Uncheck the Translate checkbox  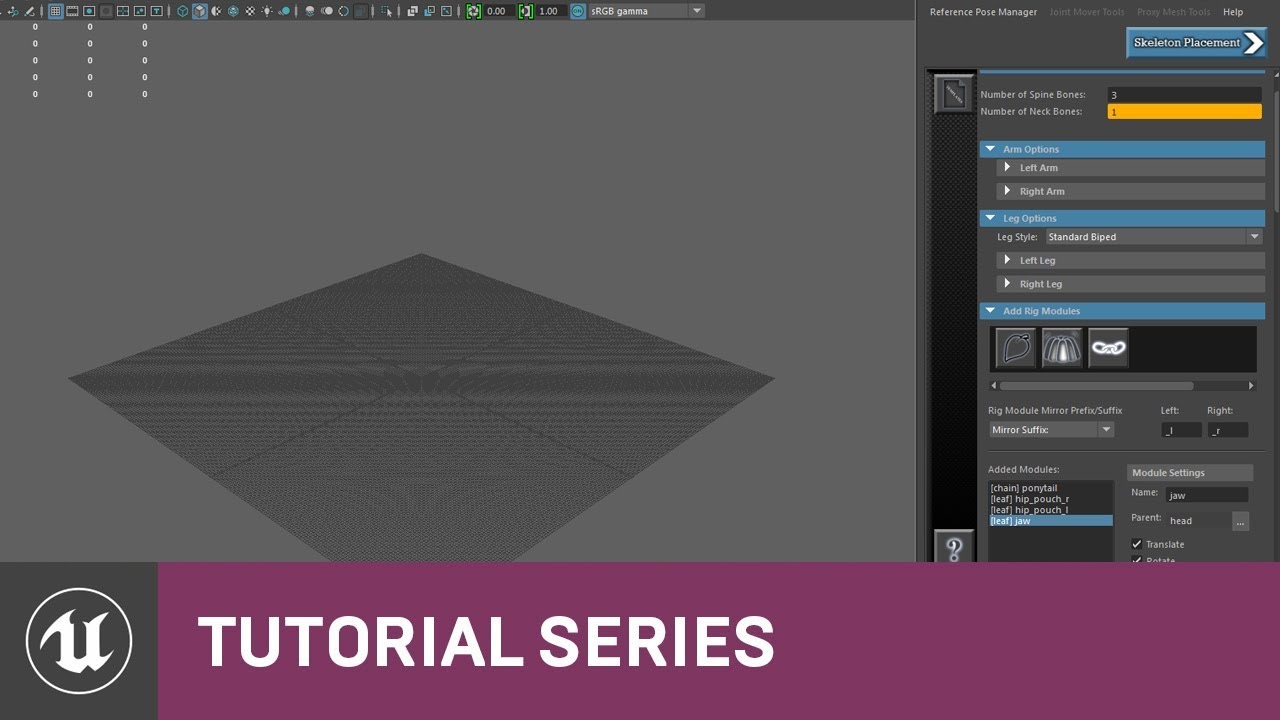pyautogui.click(x=1137, y=544)
